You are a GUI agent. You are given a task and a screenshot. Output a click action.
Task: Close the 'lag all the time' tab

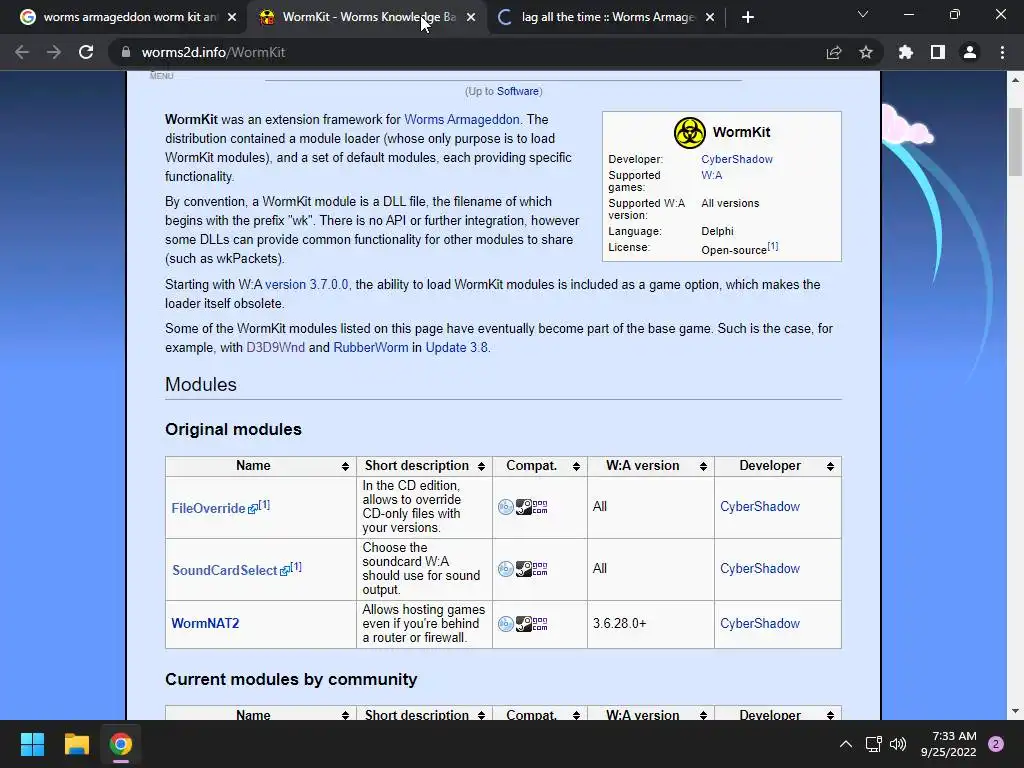coord(710,17)
